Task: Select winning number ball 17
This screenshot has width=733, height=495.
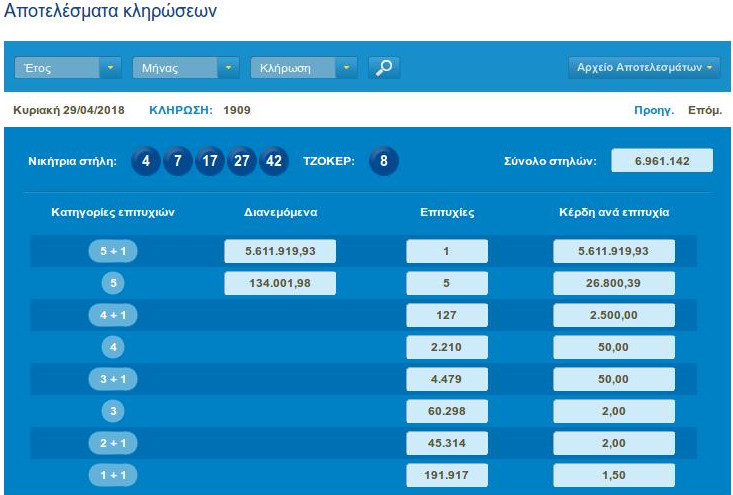Action: tap(210, 160)
